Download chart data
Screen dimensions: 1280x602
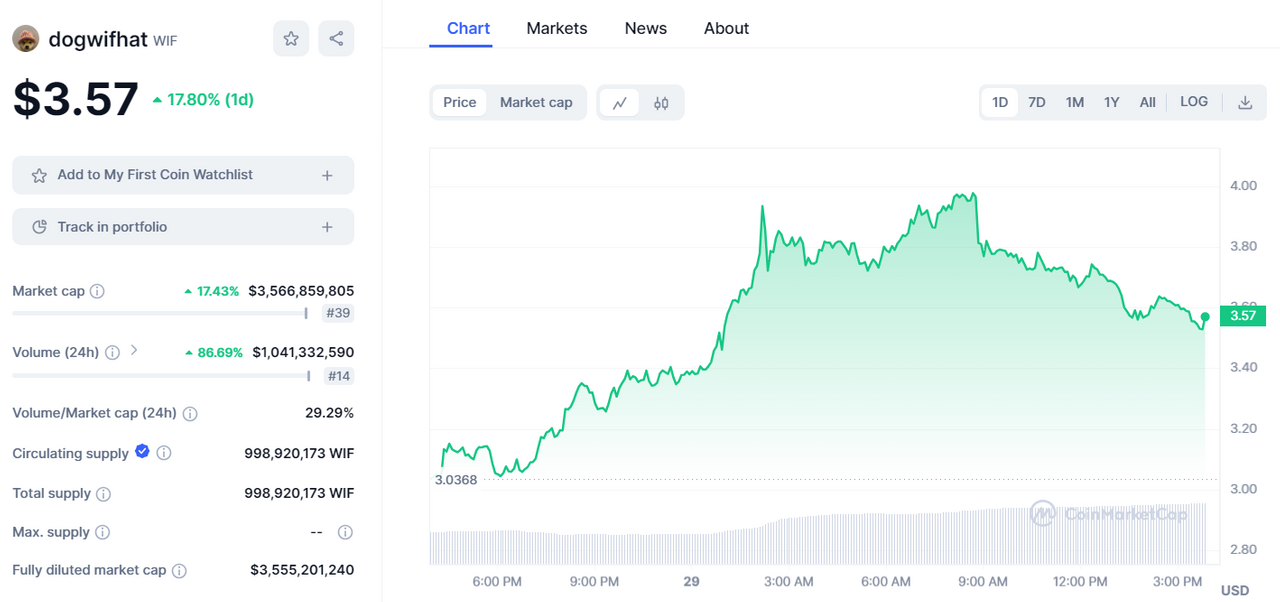[1245, 102]
